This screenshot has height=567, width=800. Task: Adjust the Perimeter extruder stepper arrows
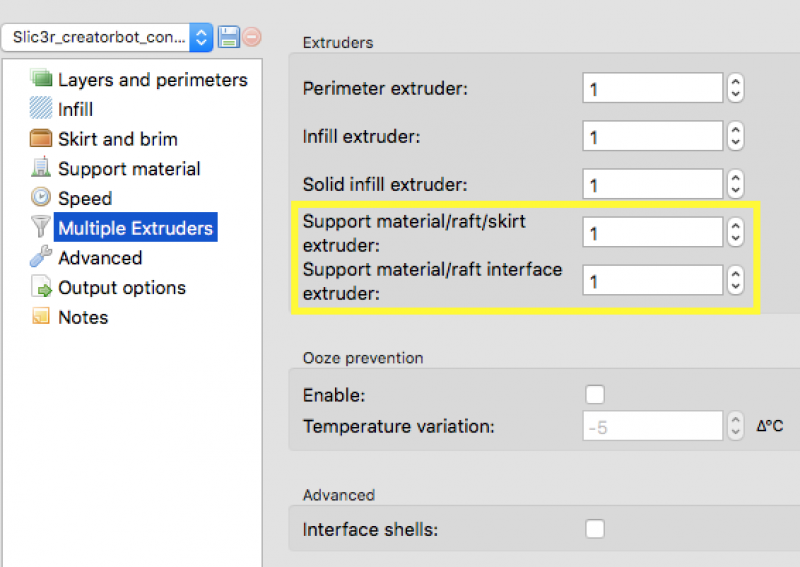pos(736,88)
